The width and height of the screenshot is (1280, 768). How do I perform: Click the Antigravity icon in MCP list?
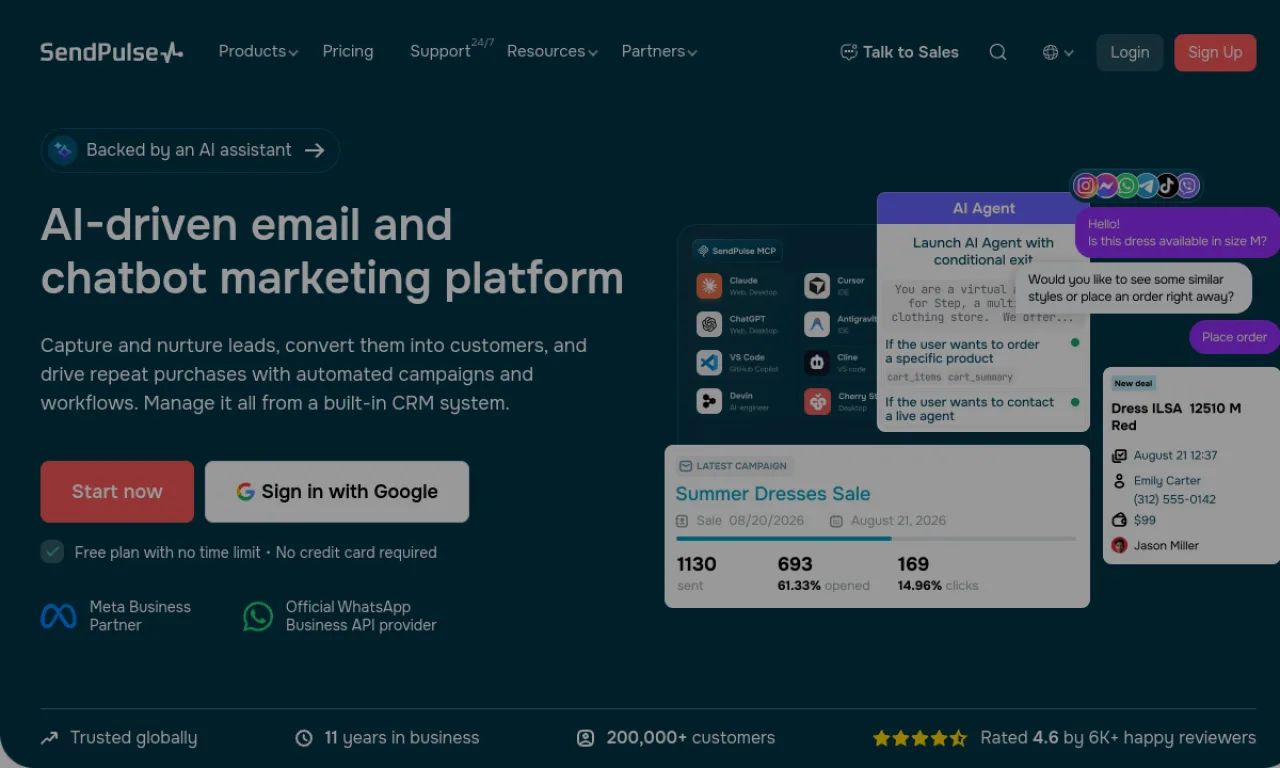817,324
